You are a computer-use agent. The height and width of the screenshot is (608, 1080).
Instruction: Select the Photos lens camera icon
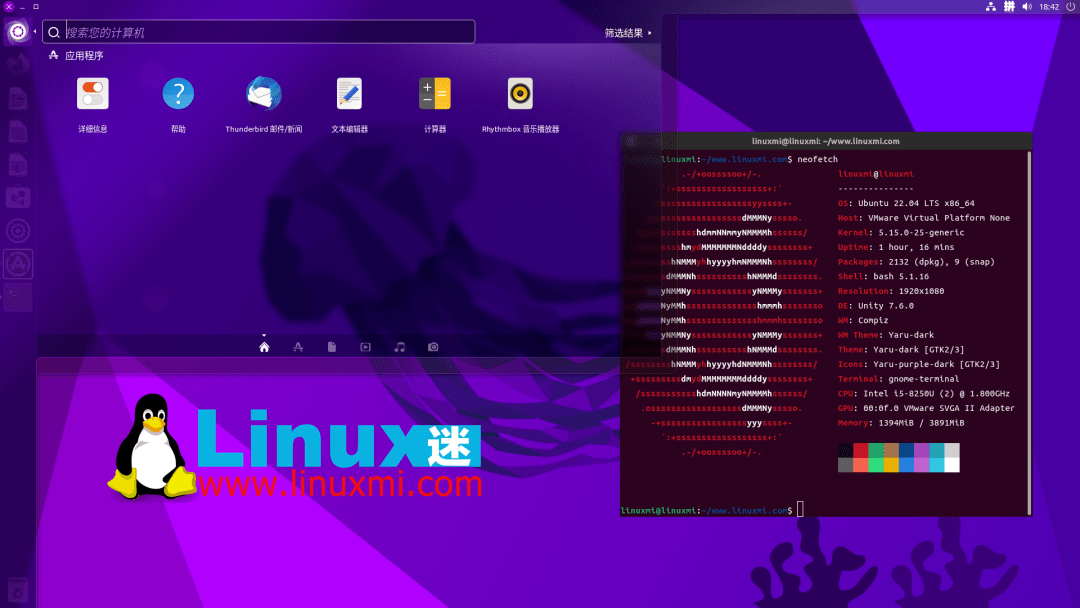(x=433, y=346)
